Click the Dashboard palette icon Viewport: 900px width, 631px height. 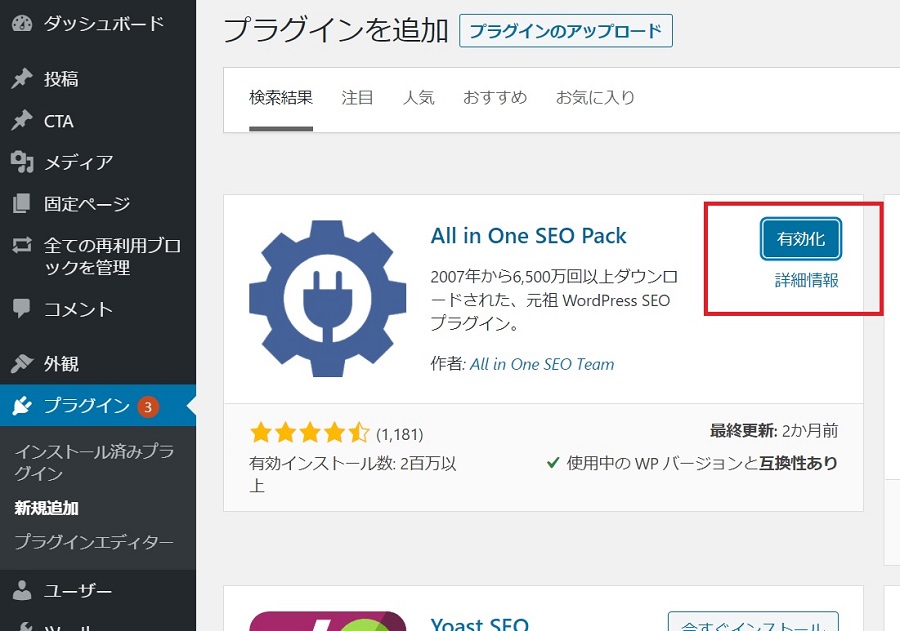[x=21, y=24]
